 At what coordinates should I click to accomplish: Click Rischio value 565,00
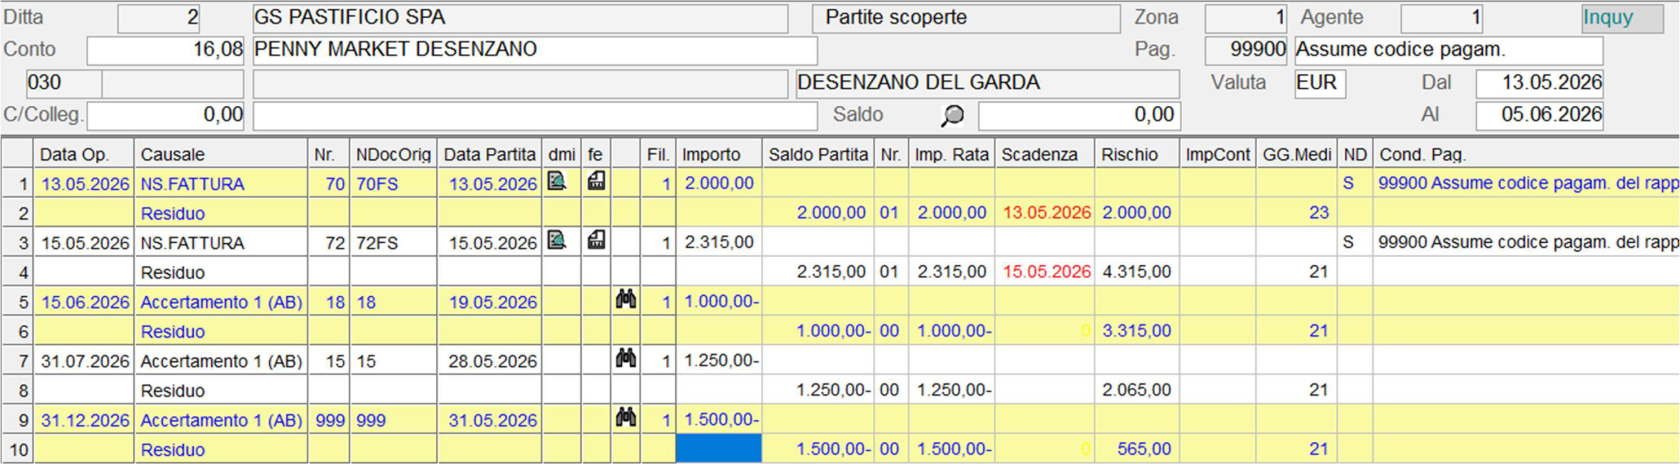tap(1144, 449)
